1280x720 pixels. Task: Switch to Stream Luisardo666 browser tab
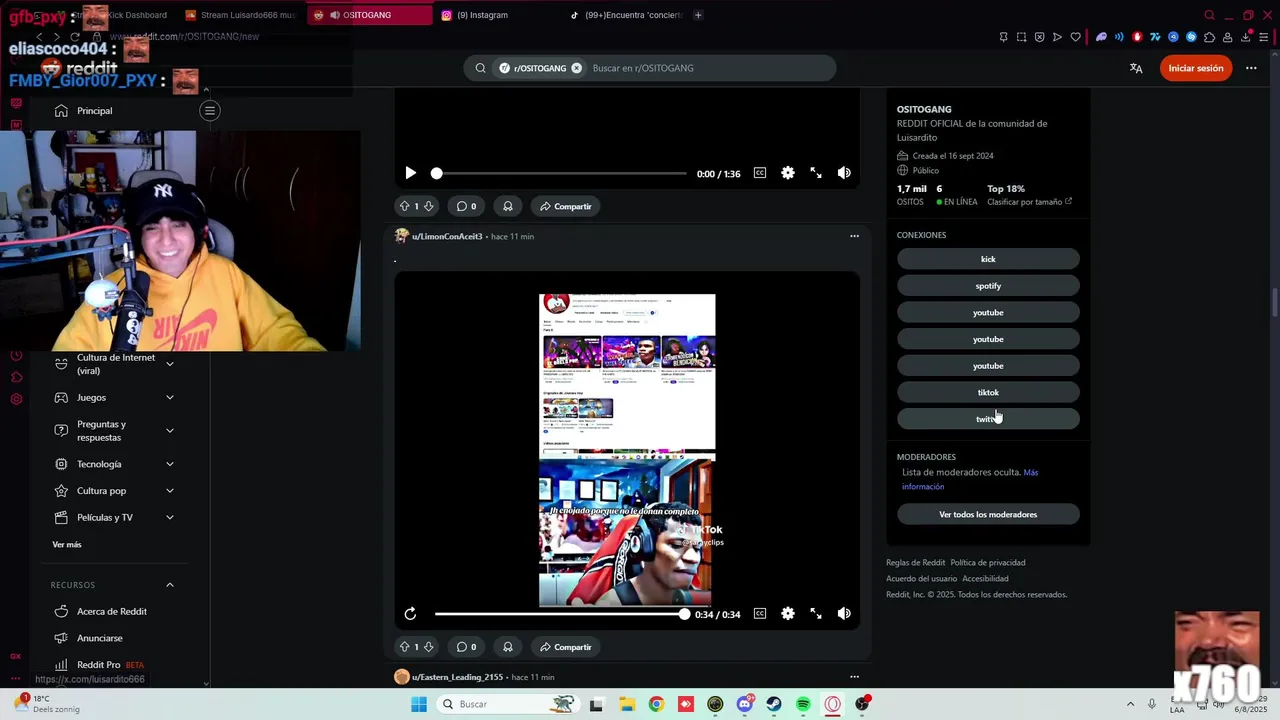(x=240, y=15)
